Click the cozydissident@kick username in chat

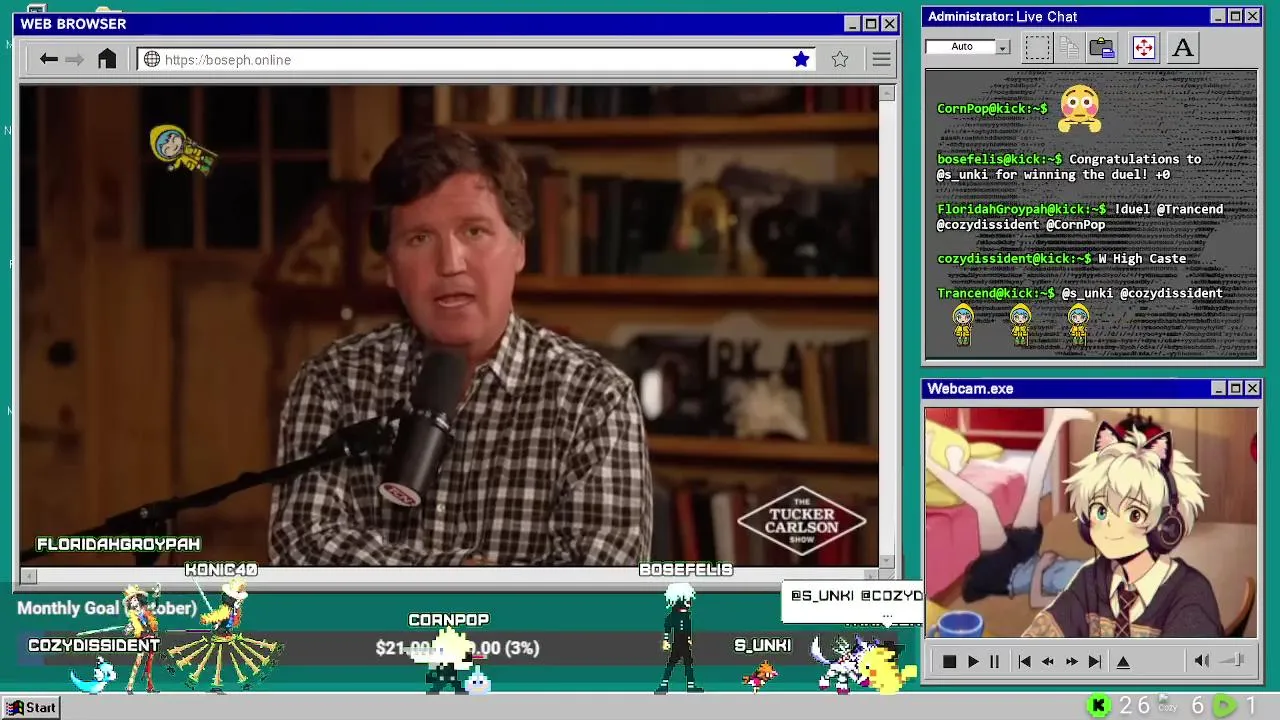click(1013, 258)
